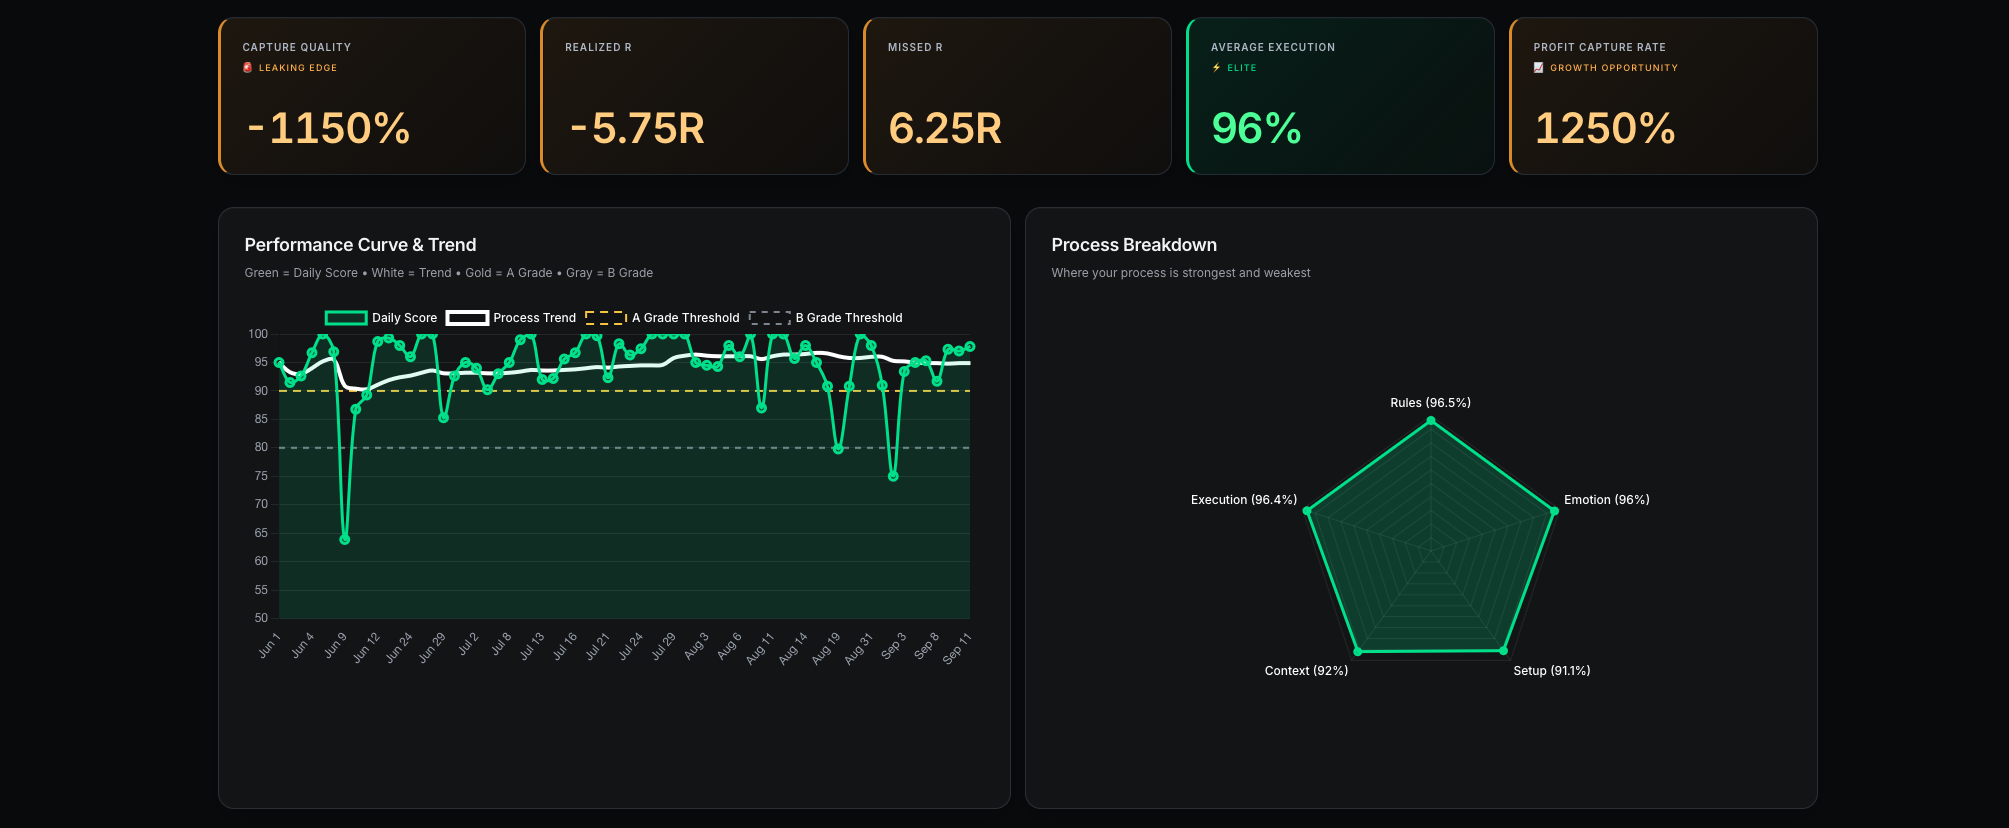The image size is (2009, 828).
Task: Click the 75 y-axis label
Action: (261, 476)
